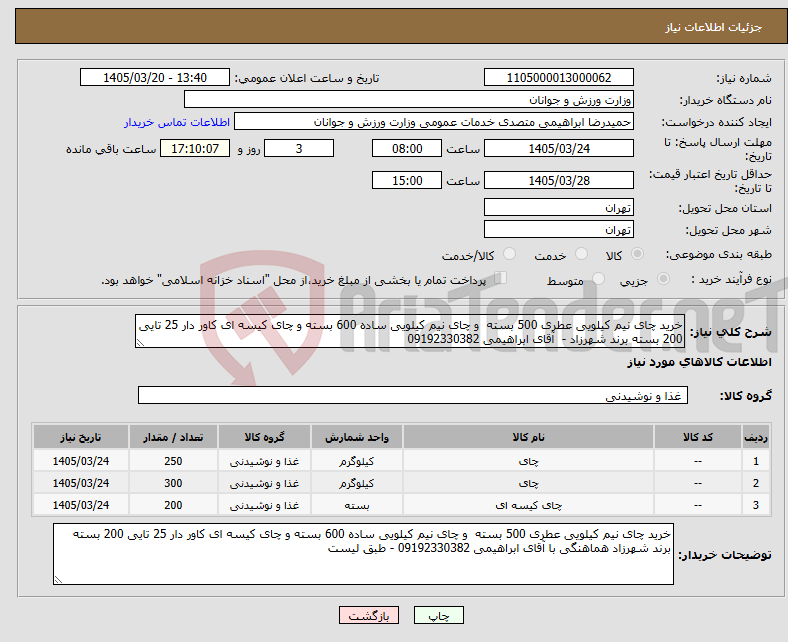Click the response deadline time 08:00 field
This screenshot has width=788, height=642.
[x=407, y=148]
